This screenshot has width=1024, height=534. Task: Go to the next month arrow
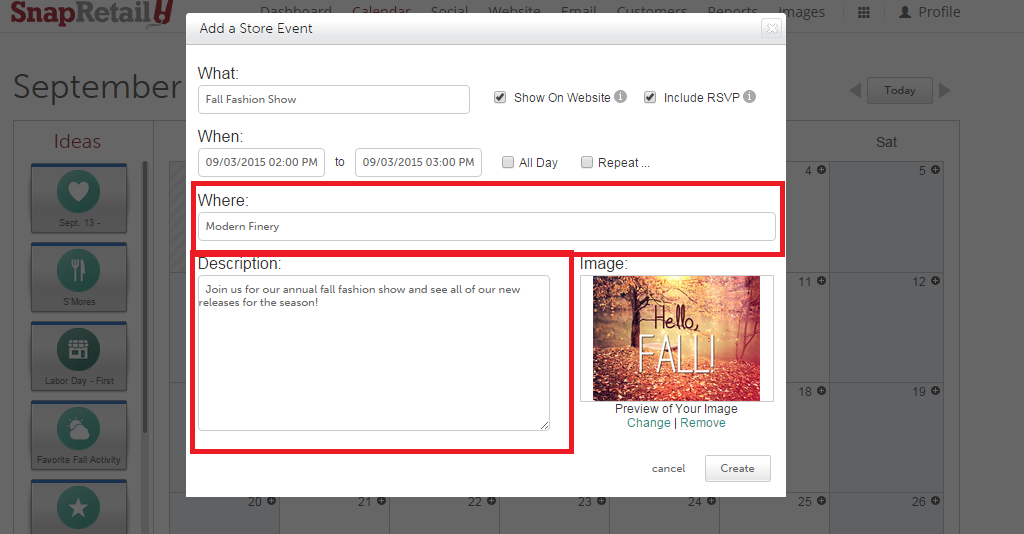click(x=944, y=91)
